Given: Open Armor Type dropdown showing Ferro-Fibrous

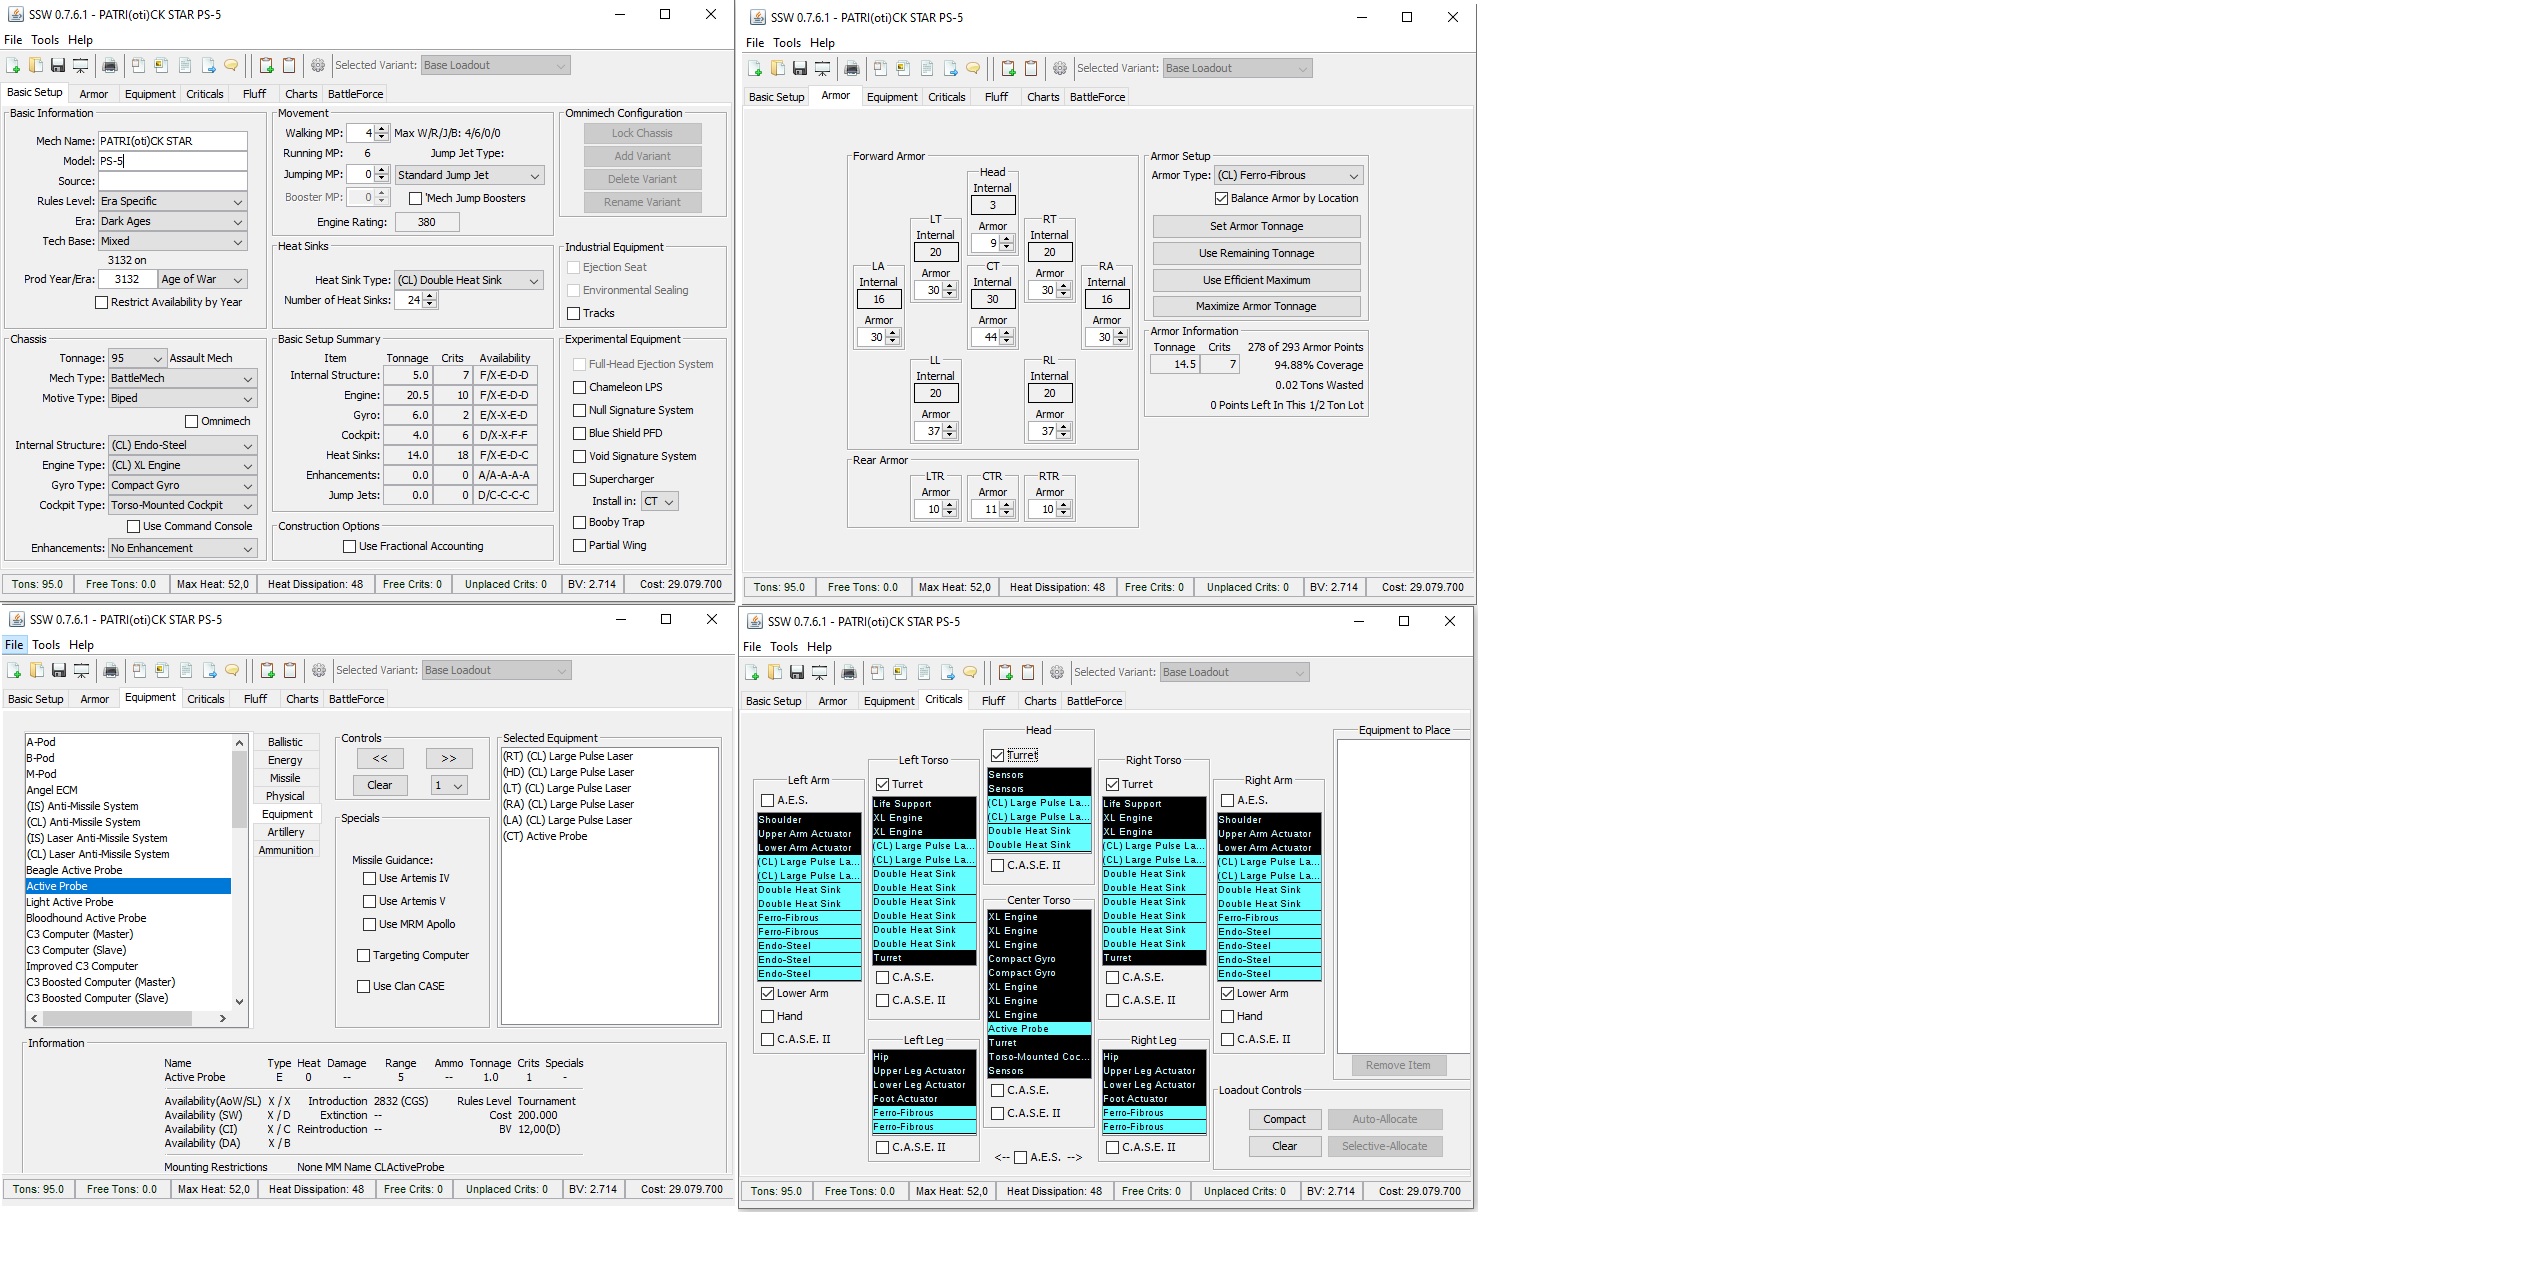Looking at the screenshot, I should click(1289, 175).
